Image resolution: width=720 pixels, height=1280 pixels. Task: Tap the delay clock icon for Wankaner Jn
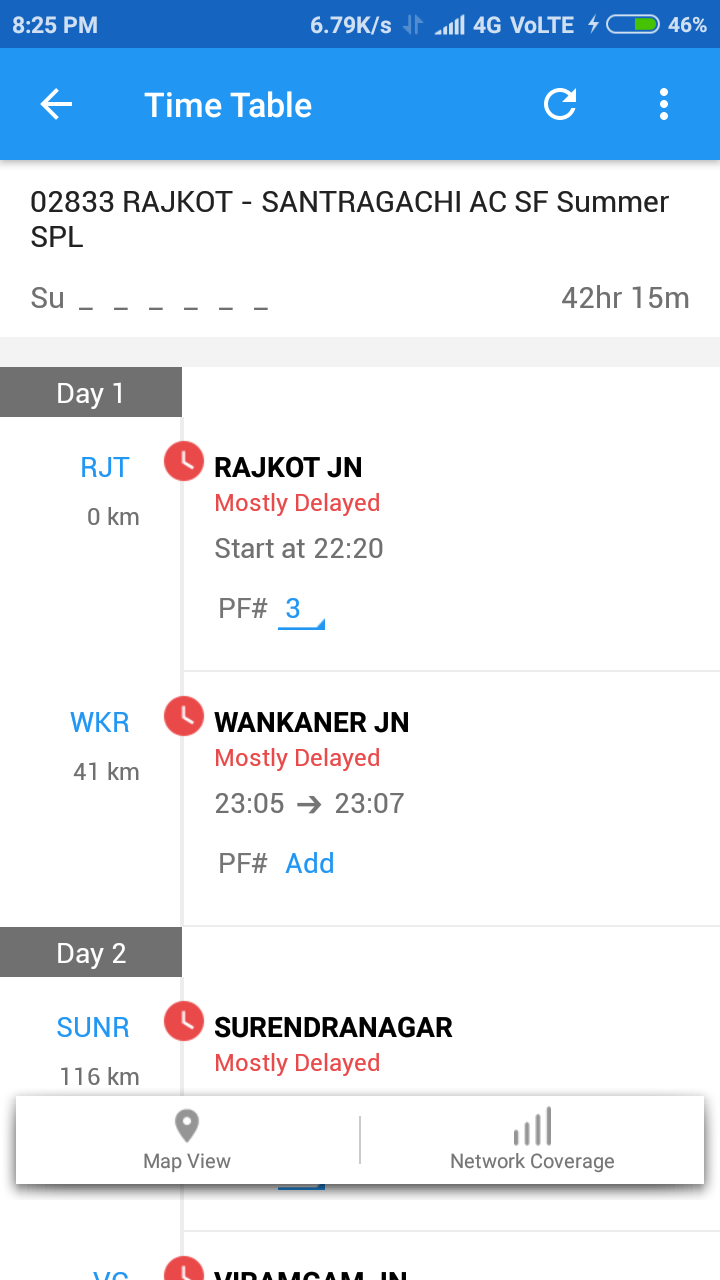coord(184,716)
